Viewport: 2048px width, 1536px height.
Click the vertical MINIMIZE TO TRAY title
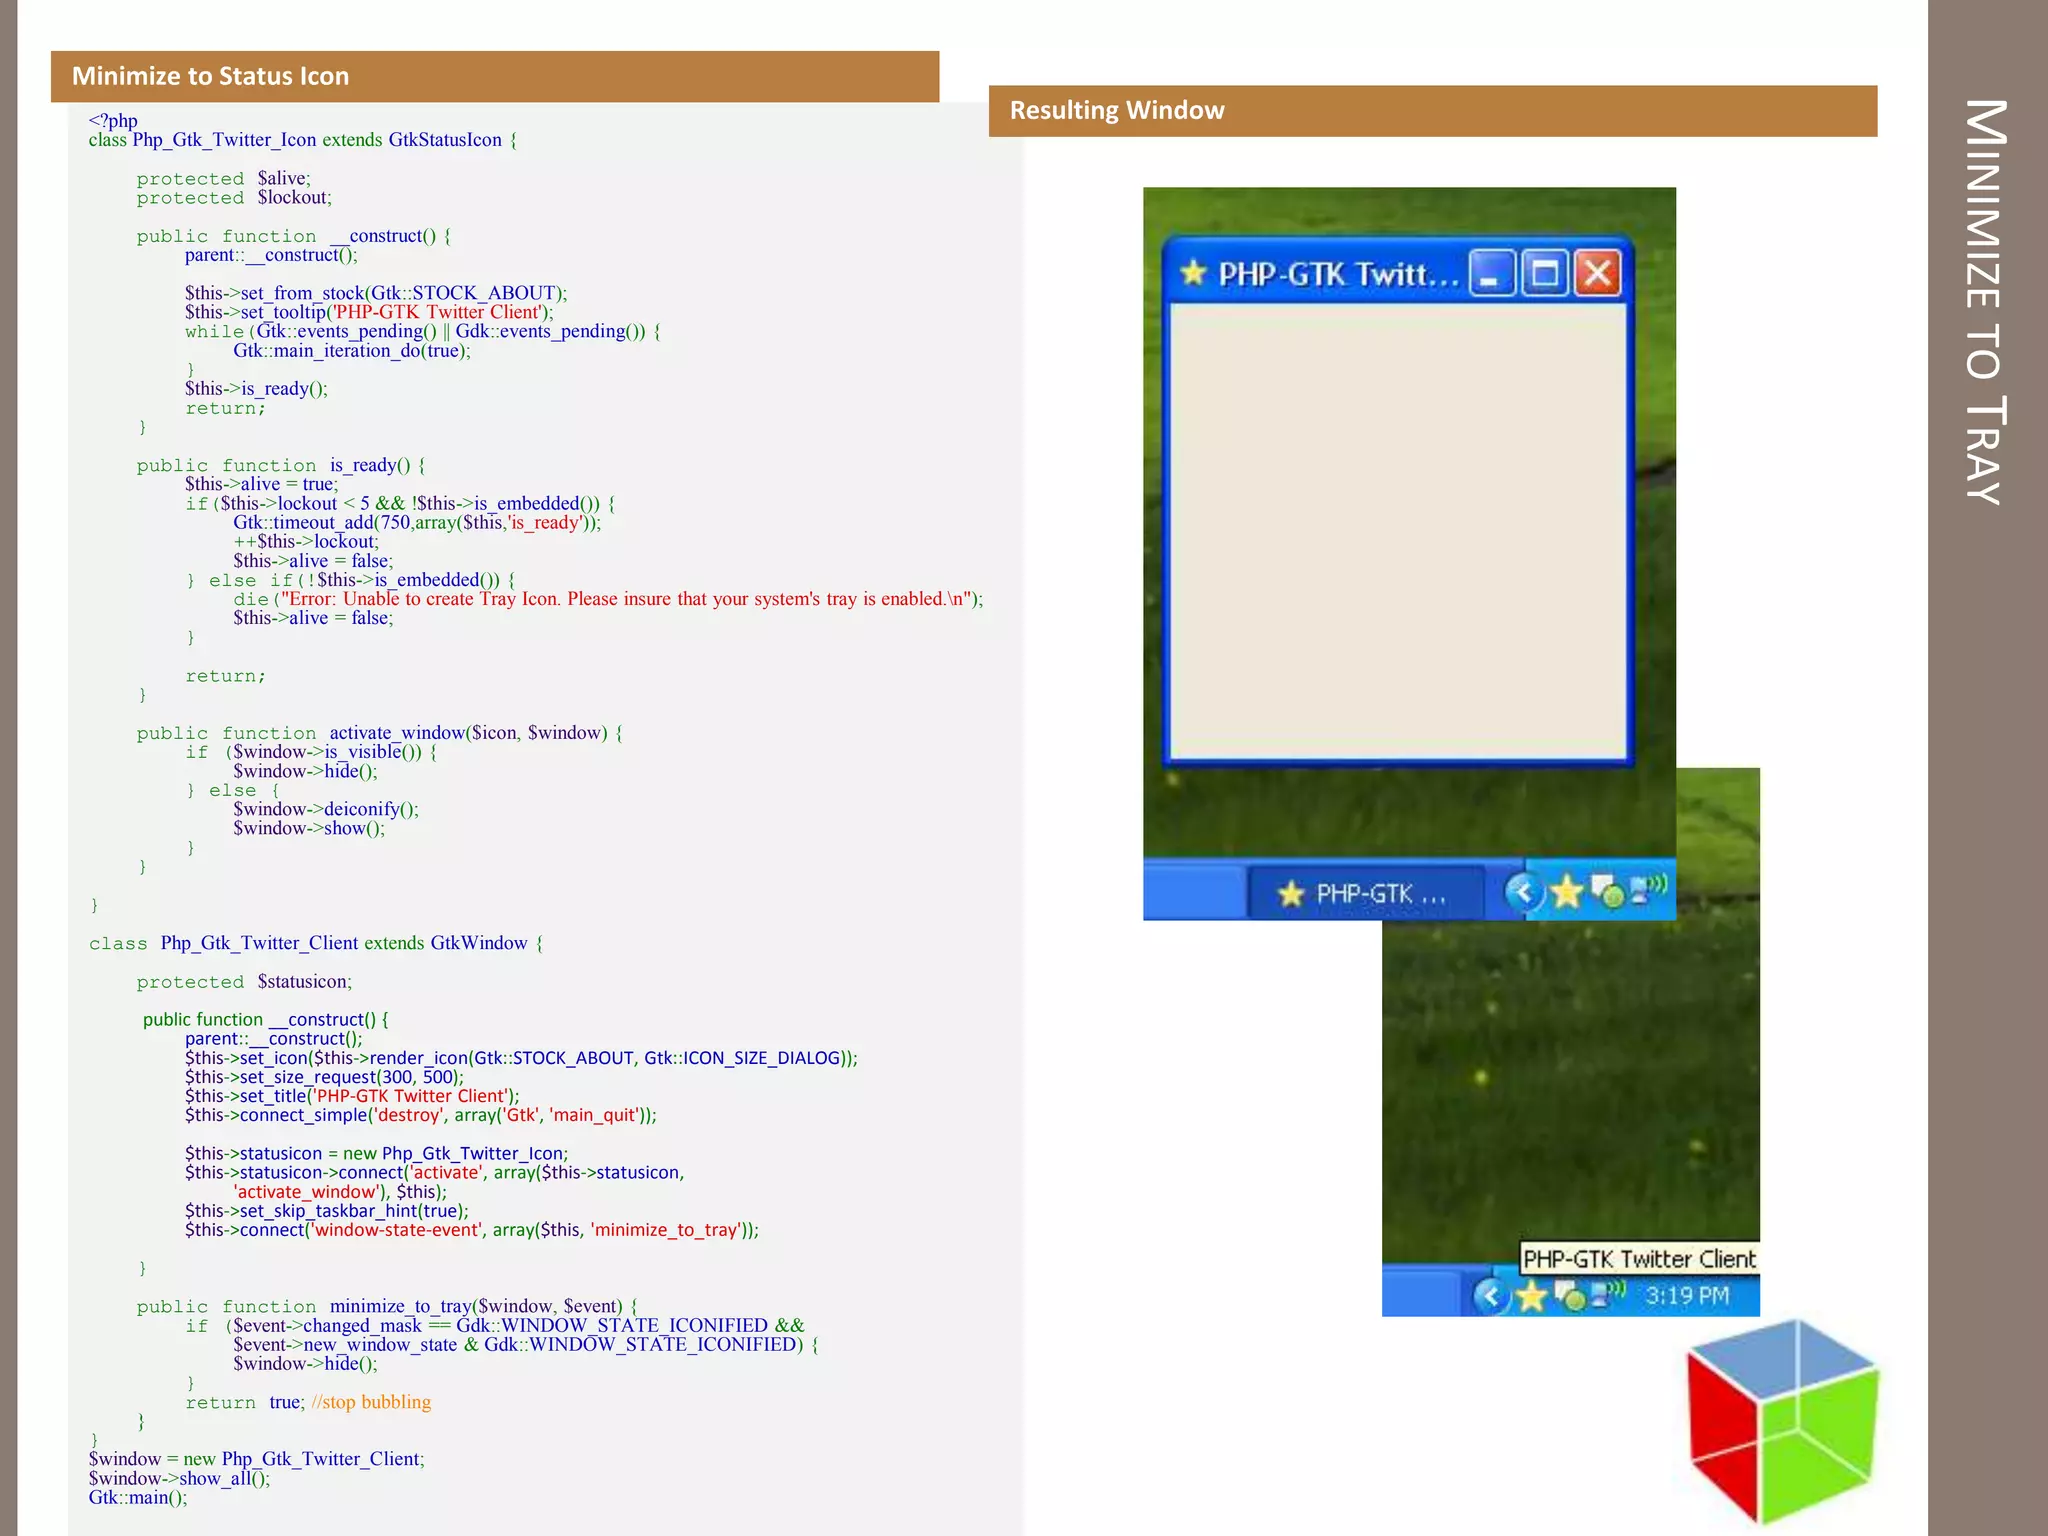click(1987, 301)
